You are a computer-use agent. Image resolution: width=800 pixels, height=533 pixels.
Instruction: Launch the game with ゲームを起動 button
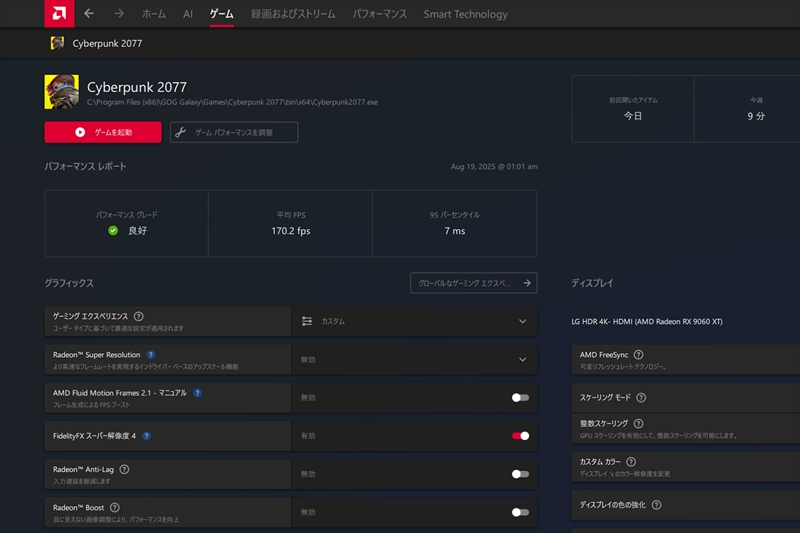pyautogui.click(x=103, y=132)
